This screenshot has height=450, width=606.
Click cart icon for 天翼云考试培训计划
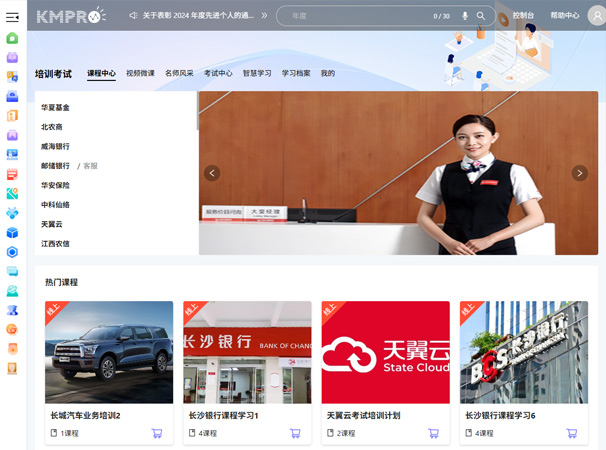pyautogui.click(x=433, y=433)
